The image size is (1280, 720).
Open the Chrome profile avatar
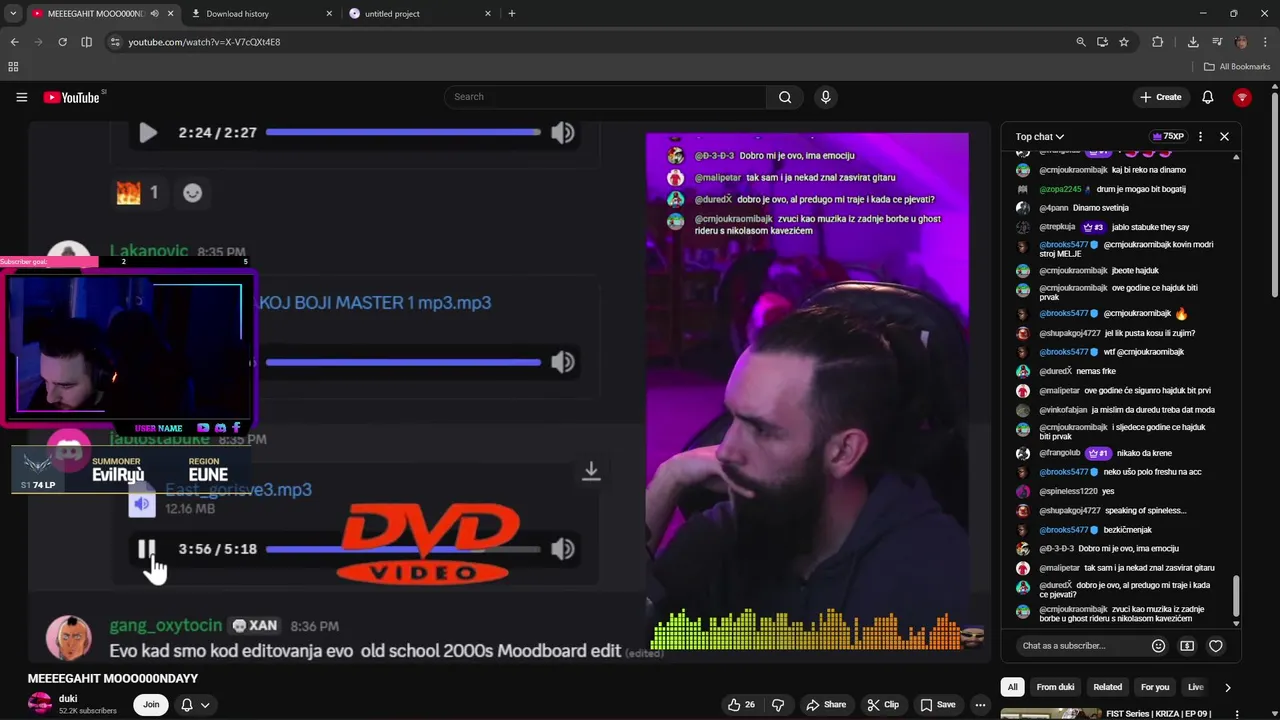pyautogui.click(x=1241, y=42)
